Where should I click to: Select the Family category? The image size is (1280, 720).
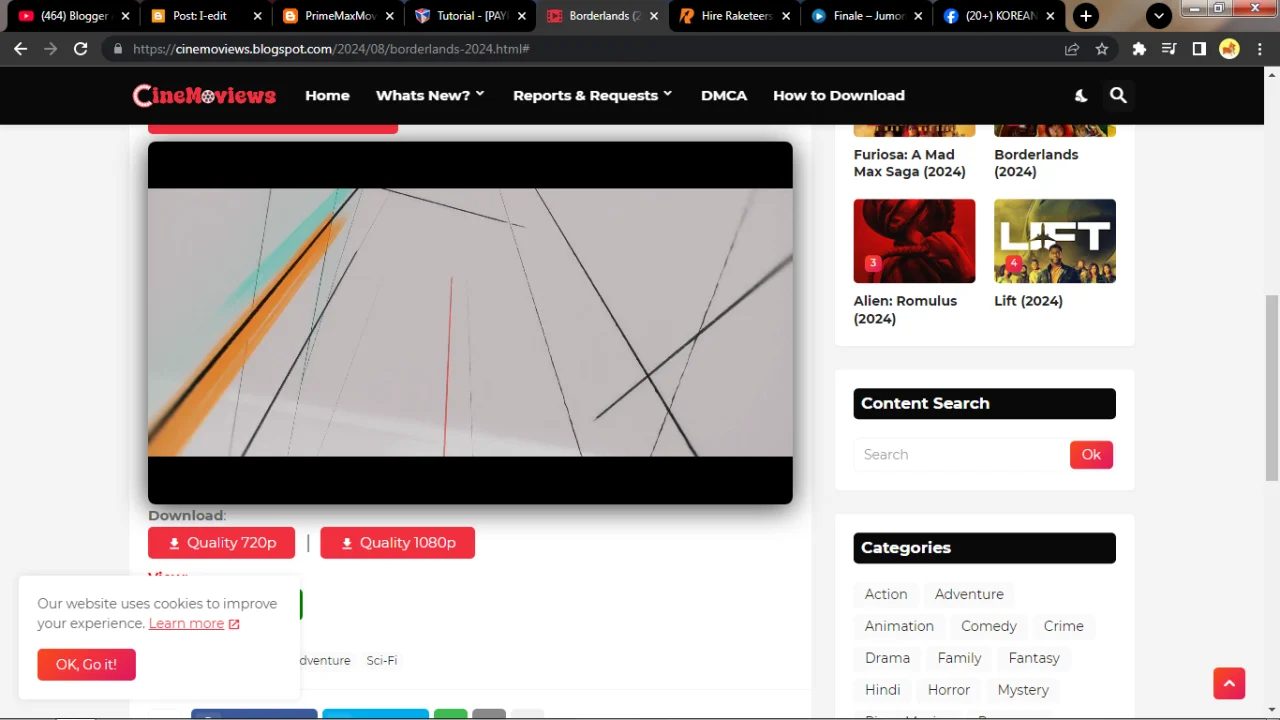959,658
